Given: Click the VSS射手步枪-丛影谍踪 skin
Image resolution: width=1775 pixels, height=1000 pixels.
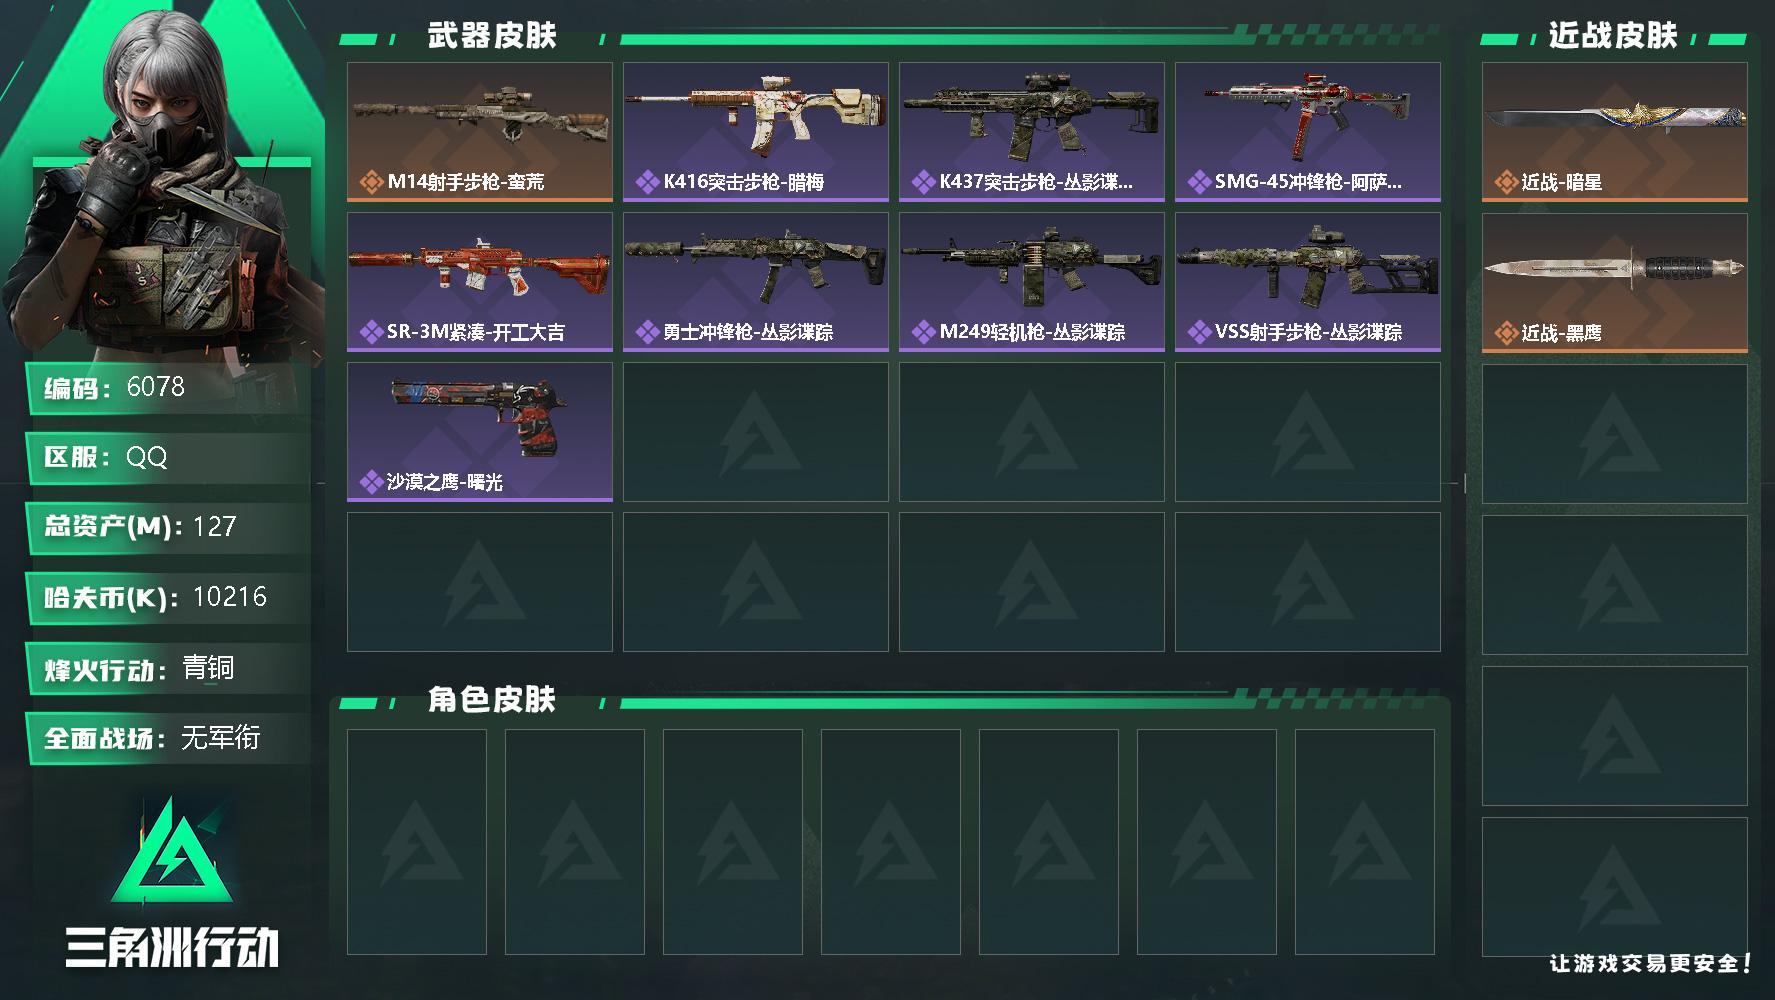Looking at the screenshot, I should [1308, 282].
